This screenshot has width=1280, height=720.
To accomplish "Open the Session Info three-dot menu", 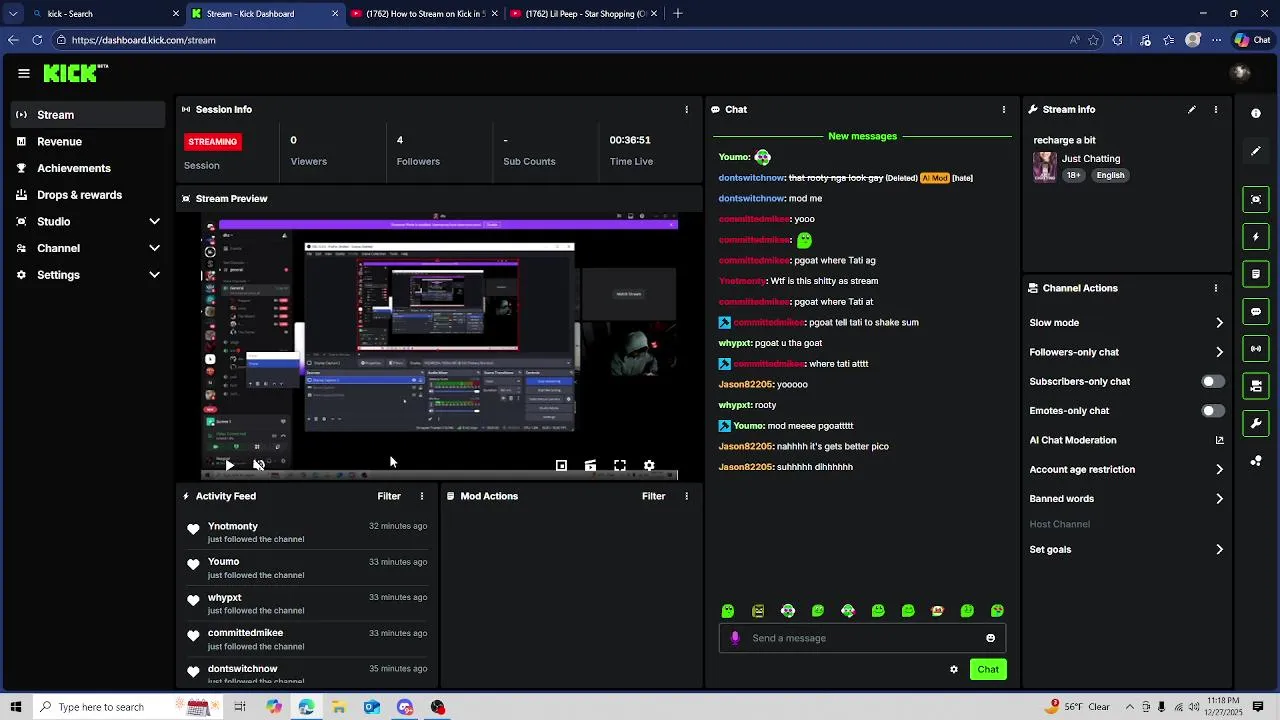I will pyautogui.click(x=686, y=109).
